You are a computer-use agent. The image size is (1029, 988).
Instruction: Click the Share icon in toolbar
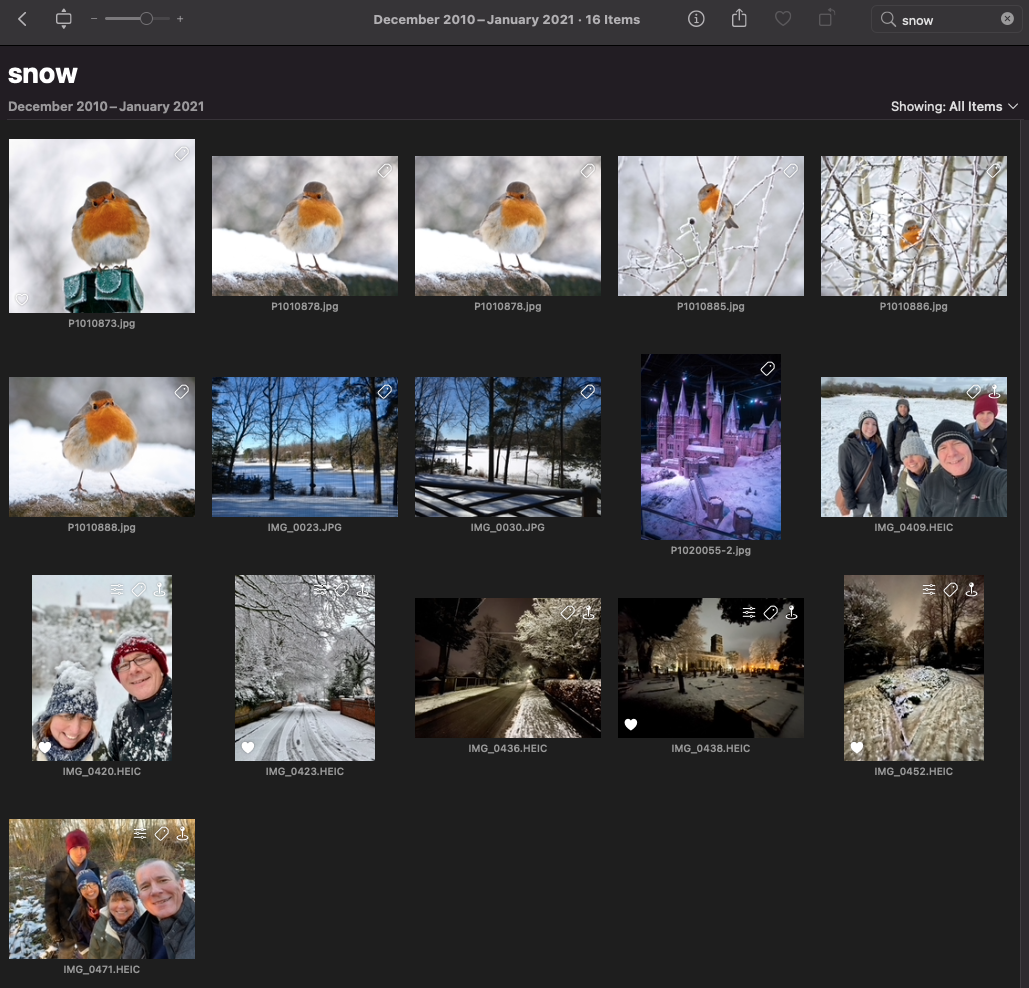739,19
